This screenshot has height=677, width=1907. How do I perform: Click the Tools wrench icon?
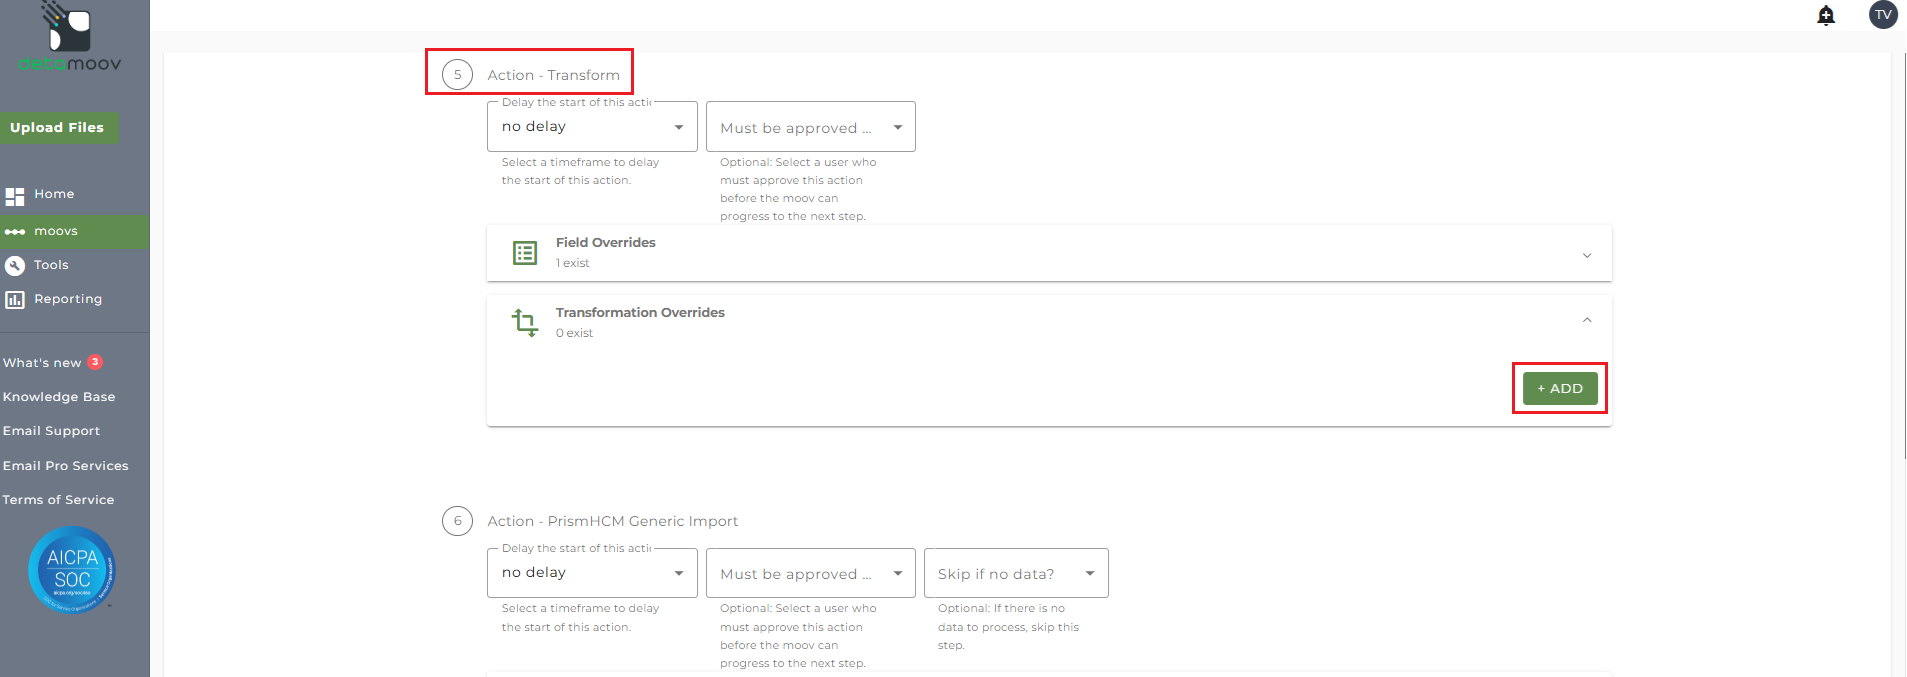(x=14, y=266)
